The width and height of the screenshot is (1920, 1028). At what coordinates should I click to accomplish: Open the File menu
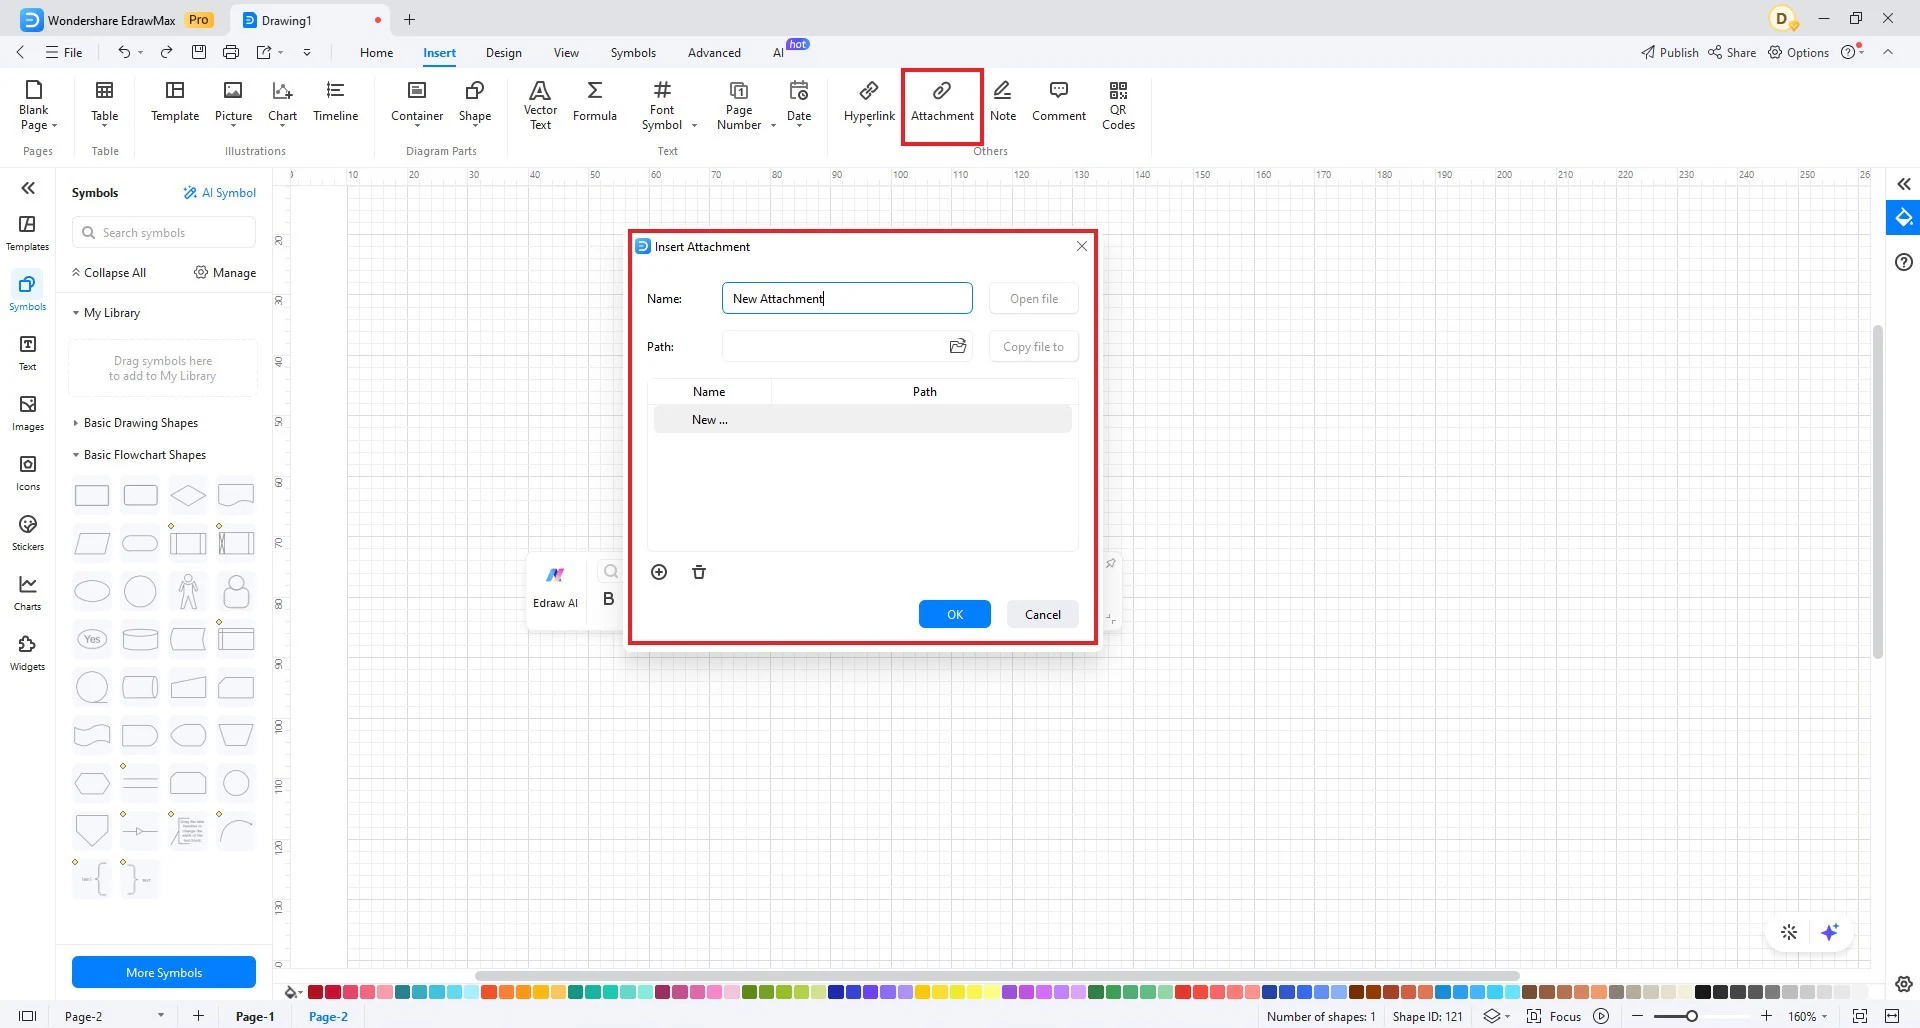tap(64, 52)
